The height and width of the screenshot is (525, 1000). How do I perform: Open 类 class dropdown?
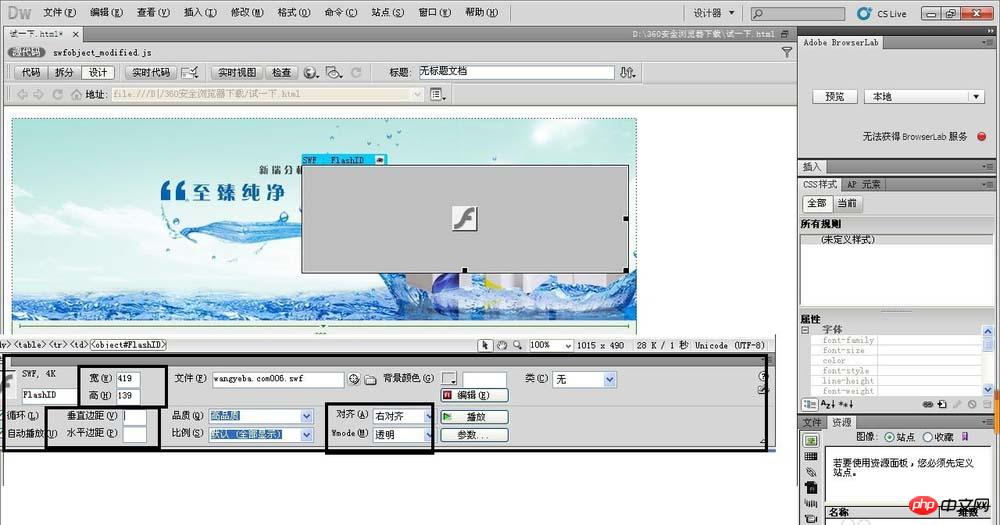584,380
